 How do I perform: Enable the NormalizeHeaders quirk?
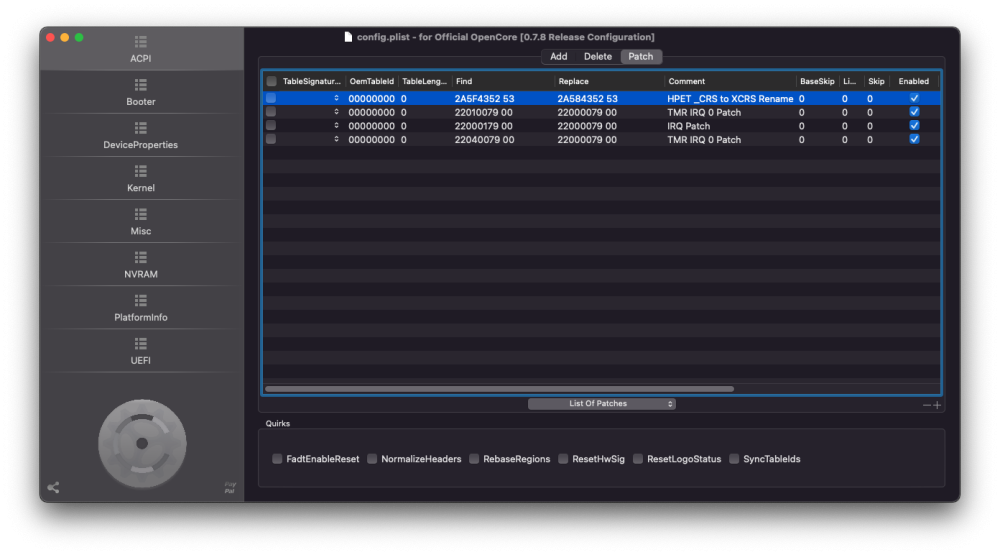tap(372, 459)
